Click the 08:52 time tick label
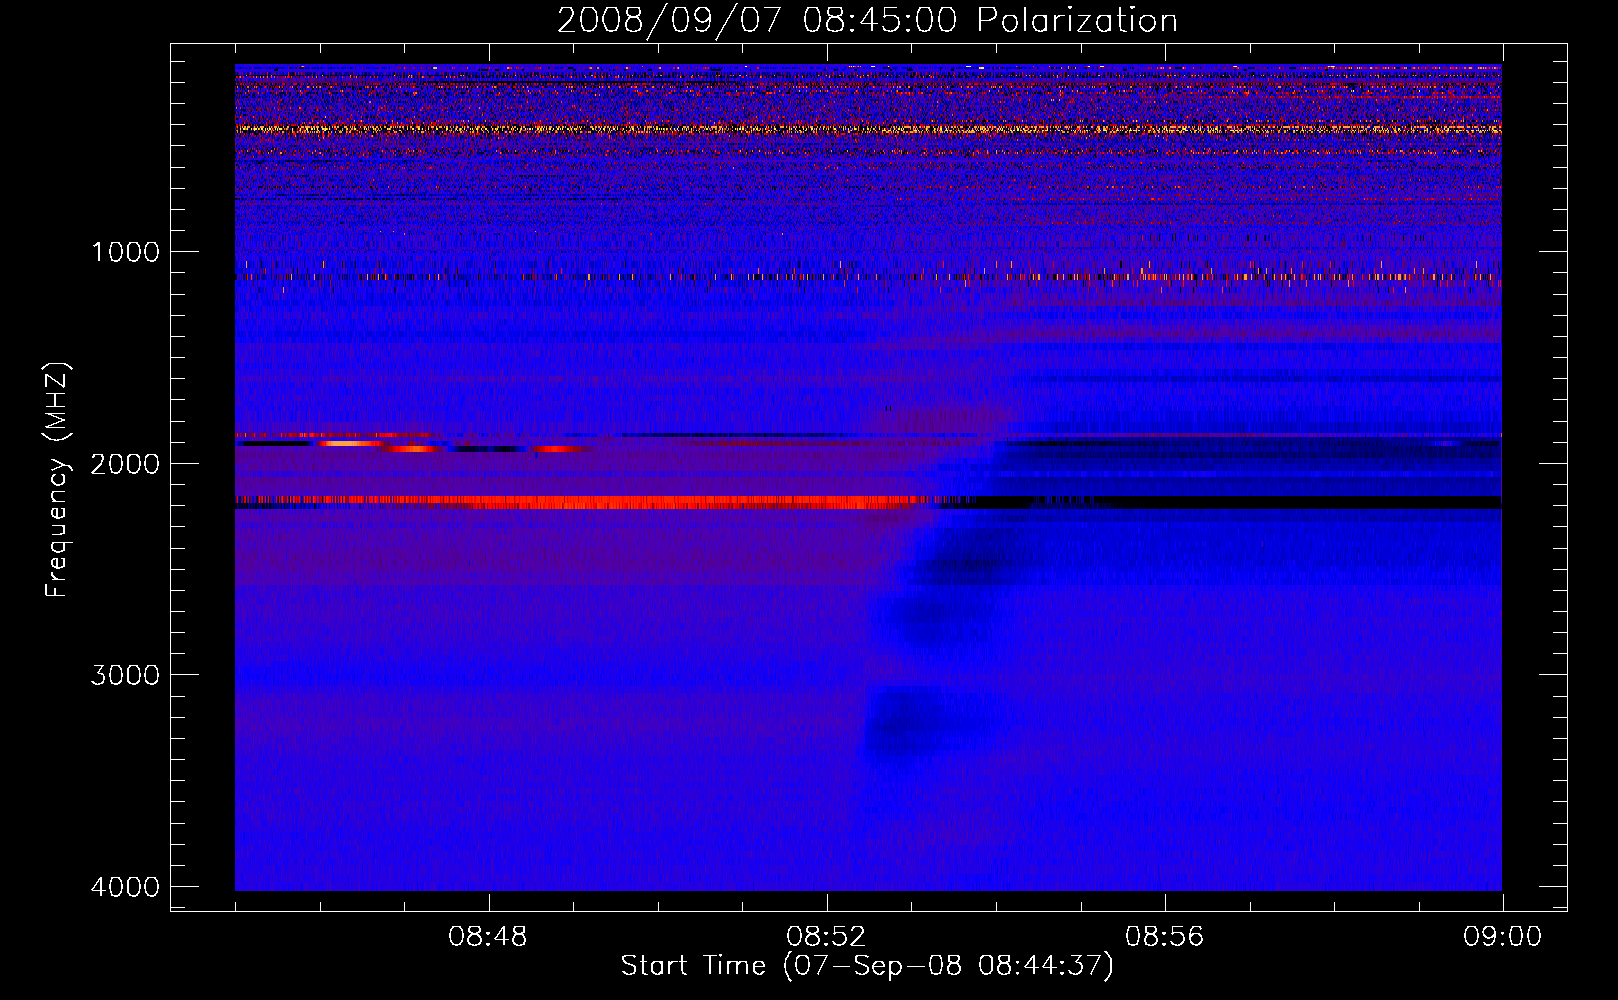1618x1000 pixels. tap(826, 937)
